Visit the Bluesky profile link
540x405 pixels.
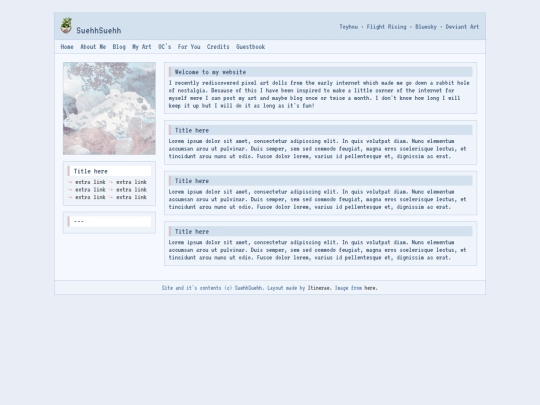426,27
